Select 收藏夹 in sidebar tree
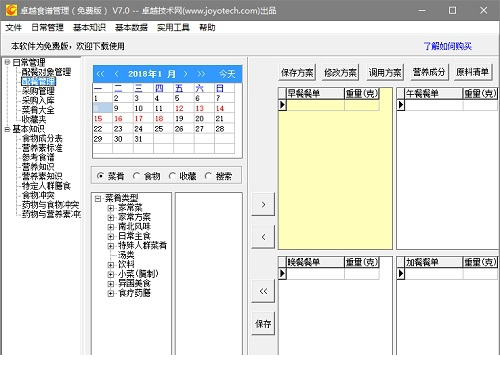This screenshot has height=369, width=500. tap(34, 119)
